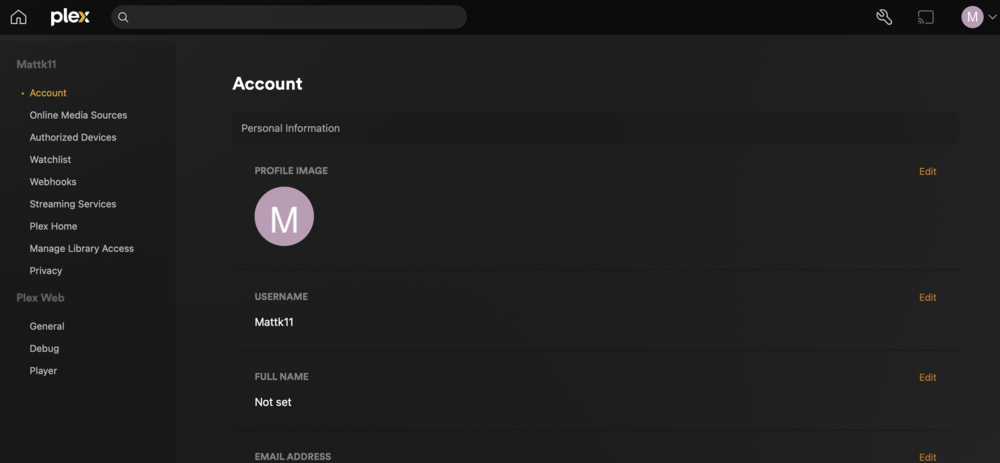Open the Watchlist settings page
This screenshot has width=1000, height=463.
(x=50, y=159)
